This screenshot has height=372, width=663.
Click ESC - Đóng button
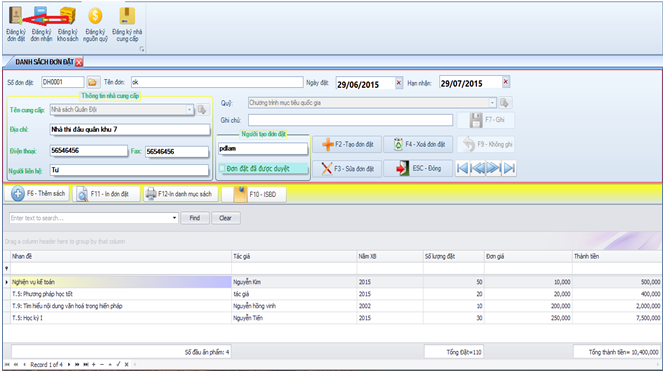pyautogui.click(x=418, y=169)
